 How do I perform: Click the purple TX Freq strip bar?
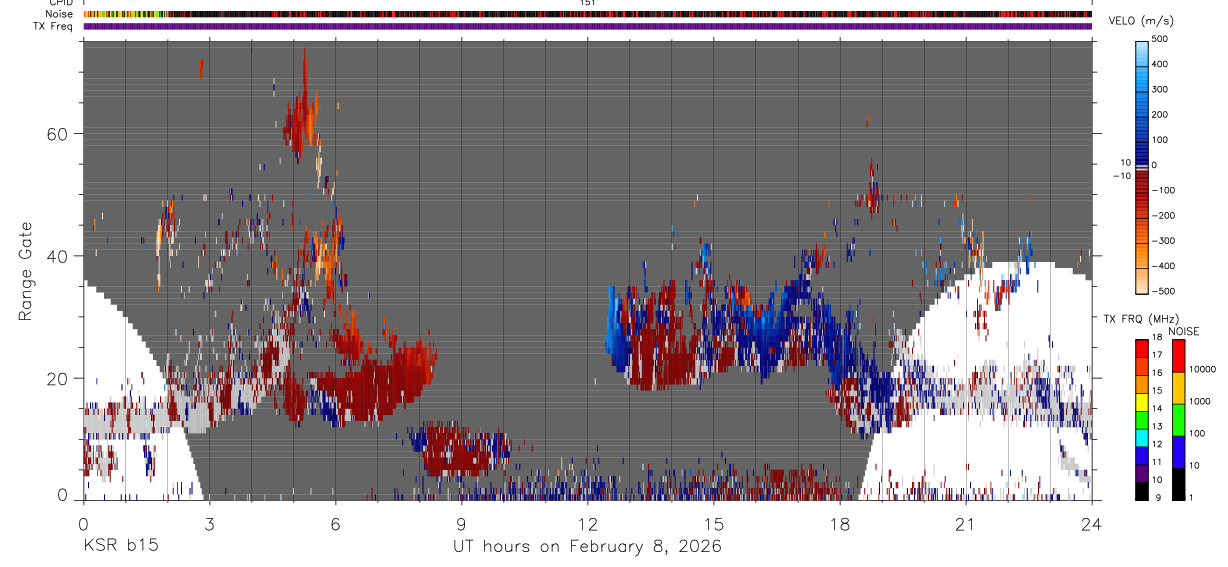[587, 26]
